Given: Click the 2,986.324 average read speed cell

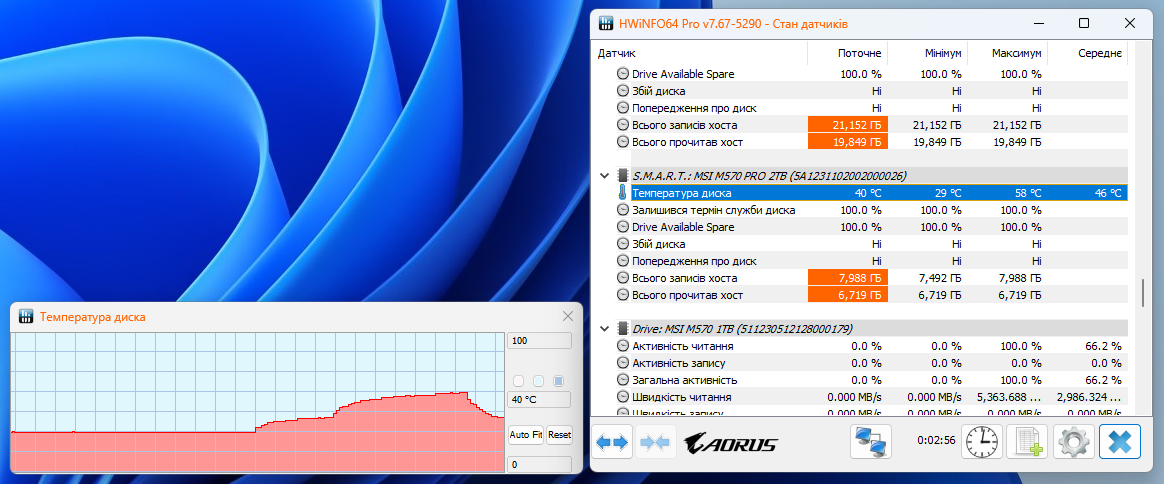Looking at the screenshot, I should pyautogui.click(x=1088, y=397).
